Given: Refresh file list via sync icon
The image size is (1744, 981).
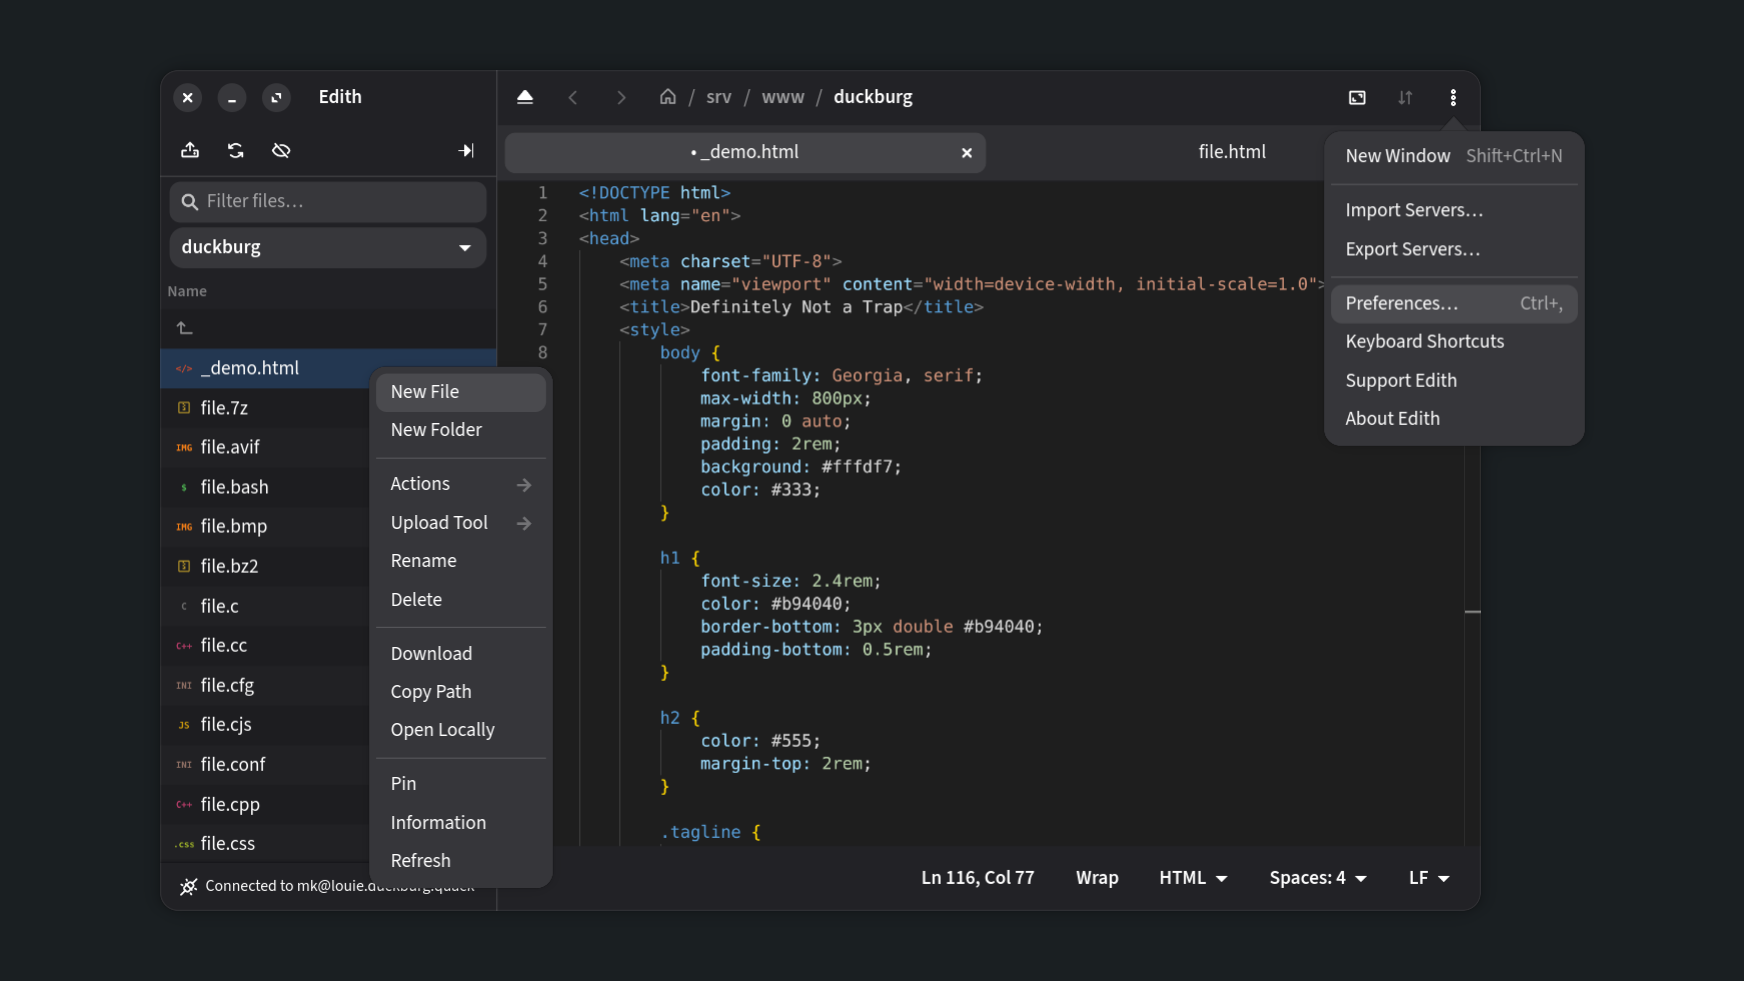Looking at the screenshot, I should click(236, 150).
